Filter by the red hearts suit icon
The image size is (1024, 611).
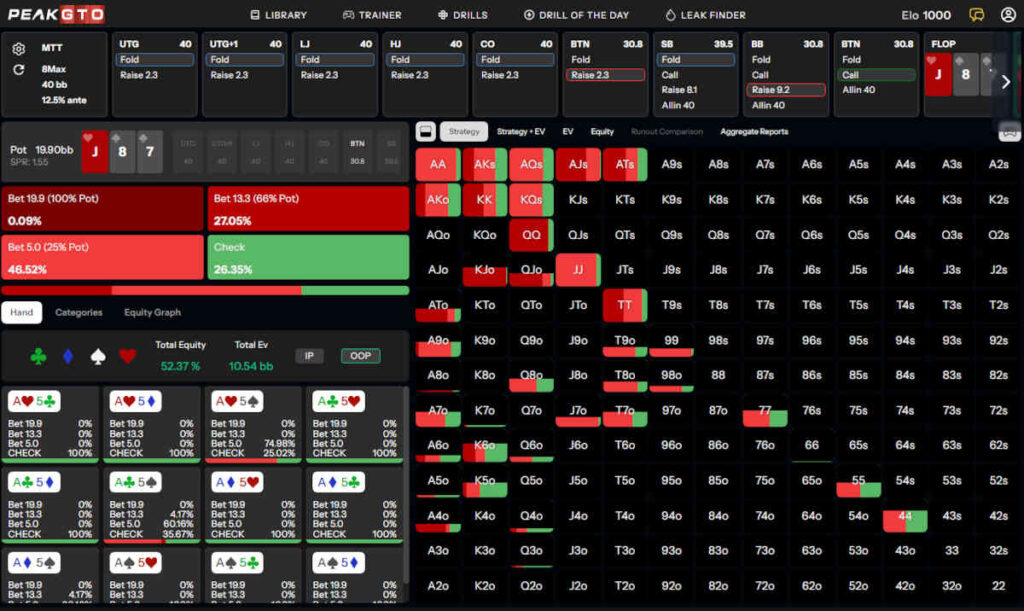(127, 355)
